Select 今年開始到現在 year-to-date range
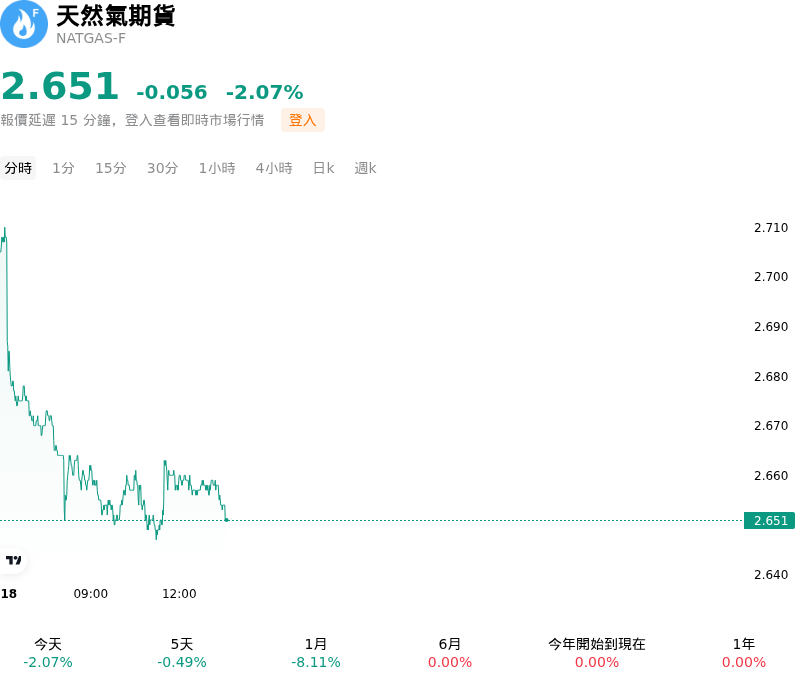This screenshot has height=682, width=800. [x=596, y=653]
